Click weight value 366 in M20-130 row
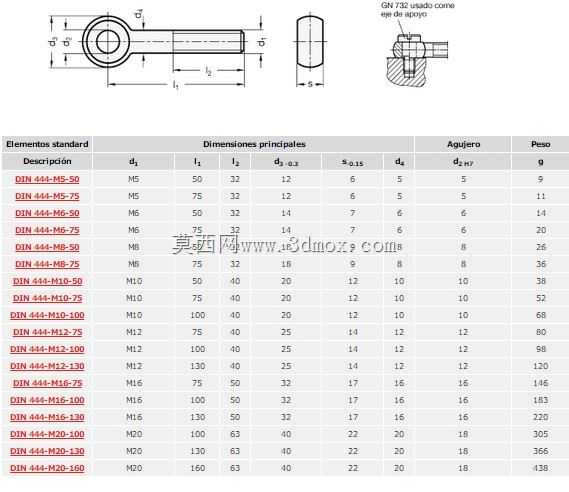This screenshot has height=492, width=569. pos(541,451)
